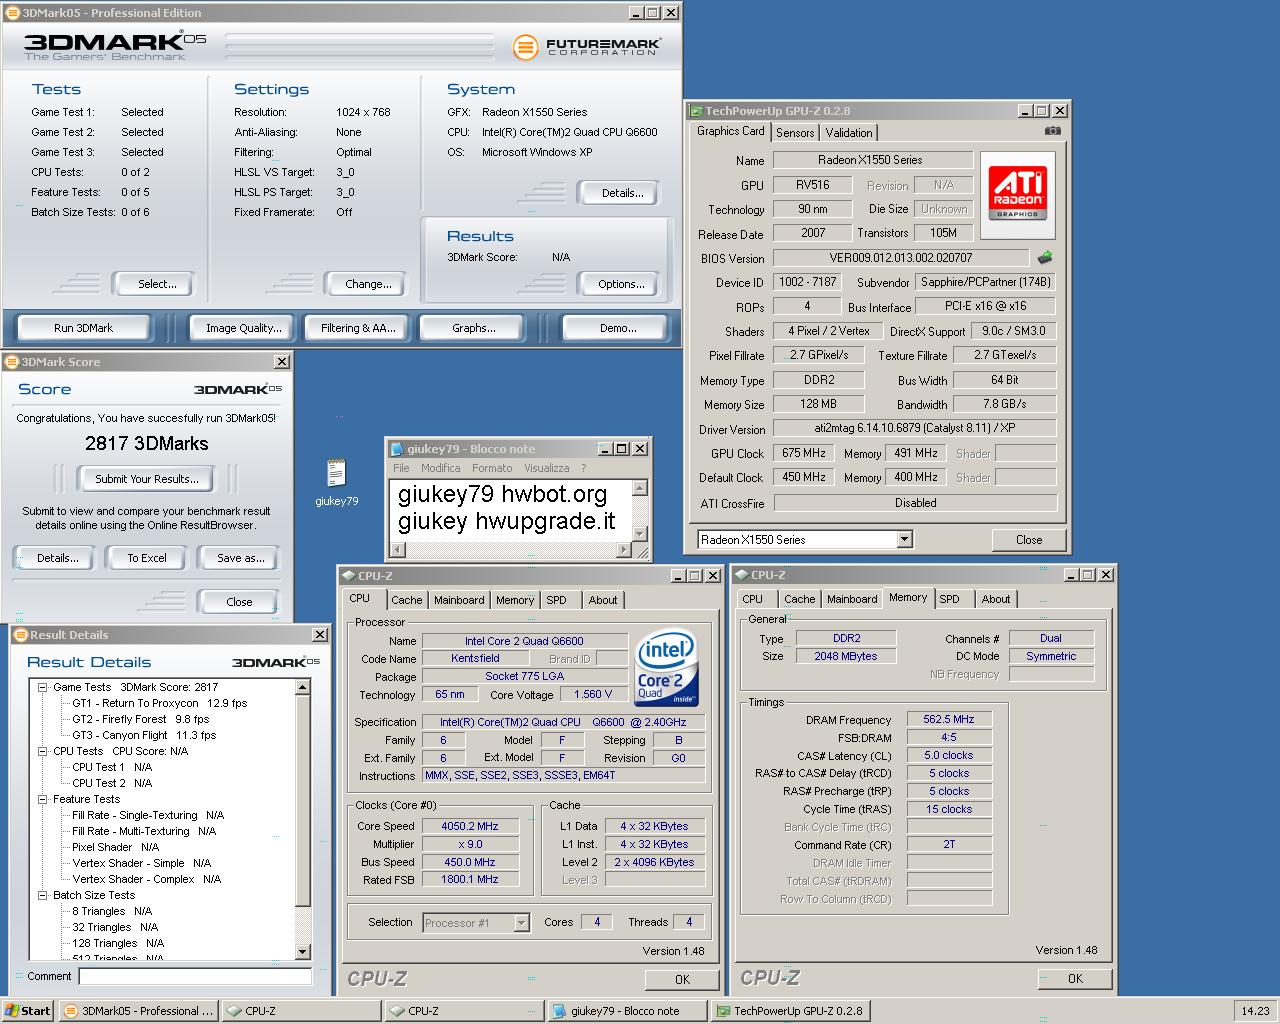This screenshot has width=1280, height=1024.
Task: Click the taskbar clock showing 14.23
Action: coord(1255,1011)
